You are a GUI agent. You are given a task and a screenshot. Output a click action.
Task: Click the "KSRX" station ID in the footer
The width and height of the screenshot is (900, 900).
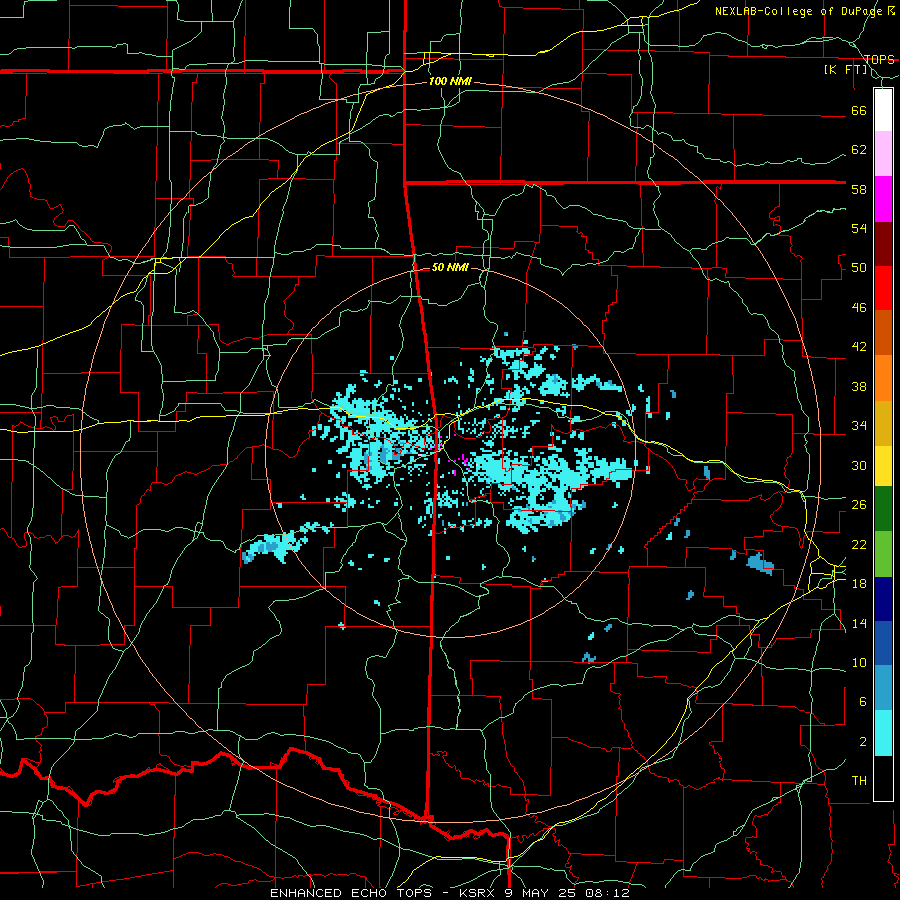click(478, 893)
